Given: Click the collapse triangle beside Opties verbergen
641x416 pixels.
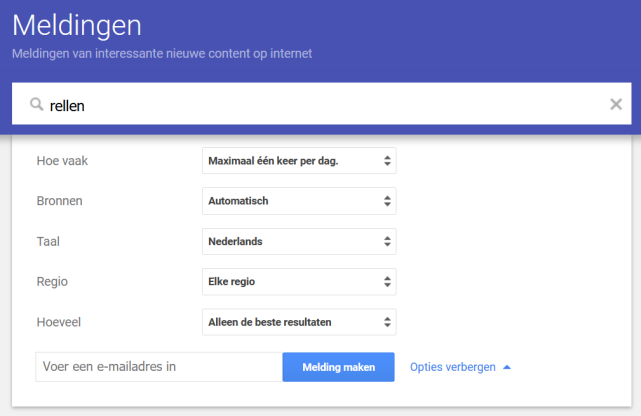Looking at the screenshot, I should [x=507, y=367].
